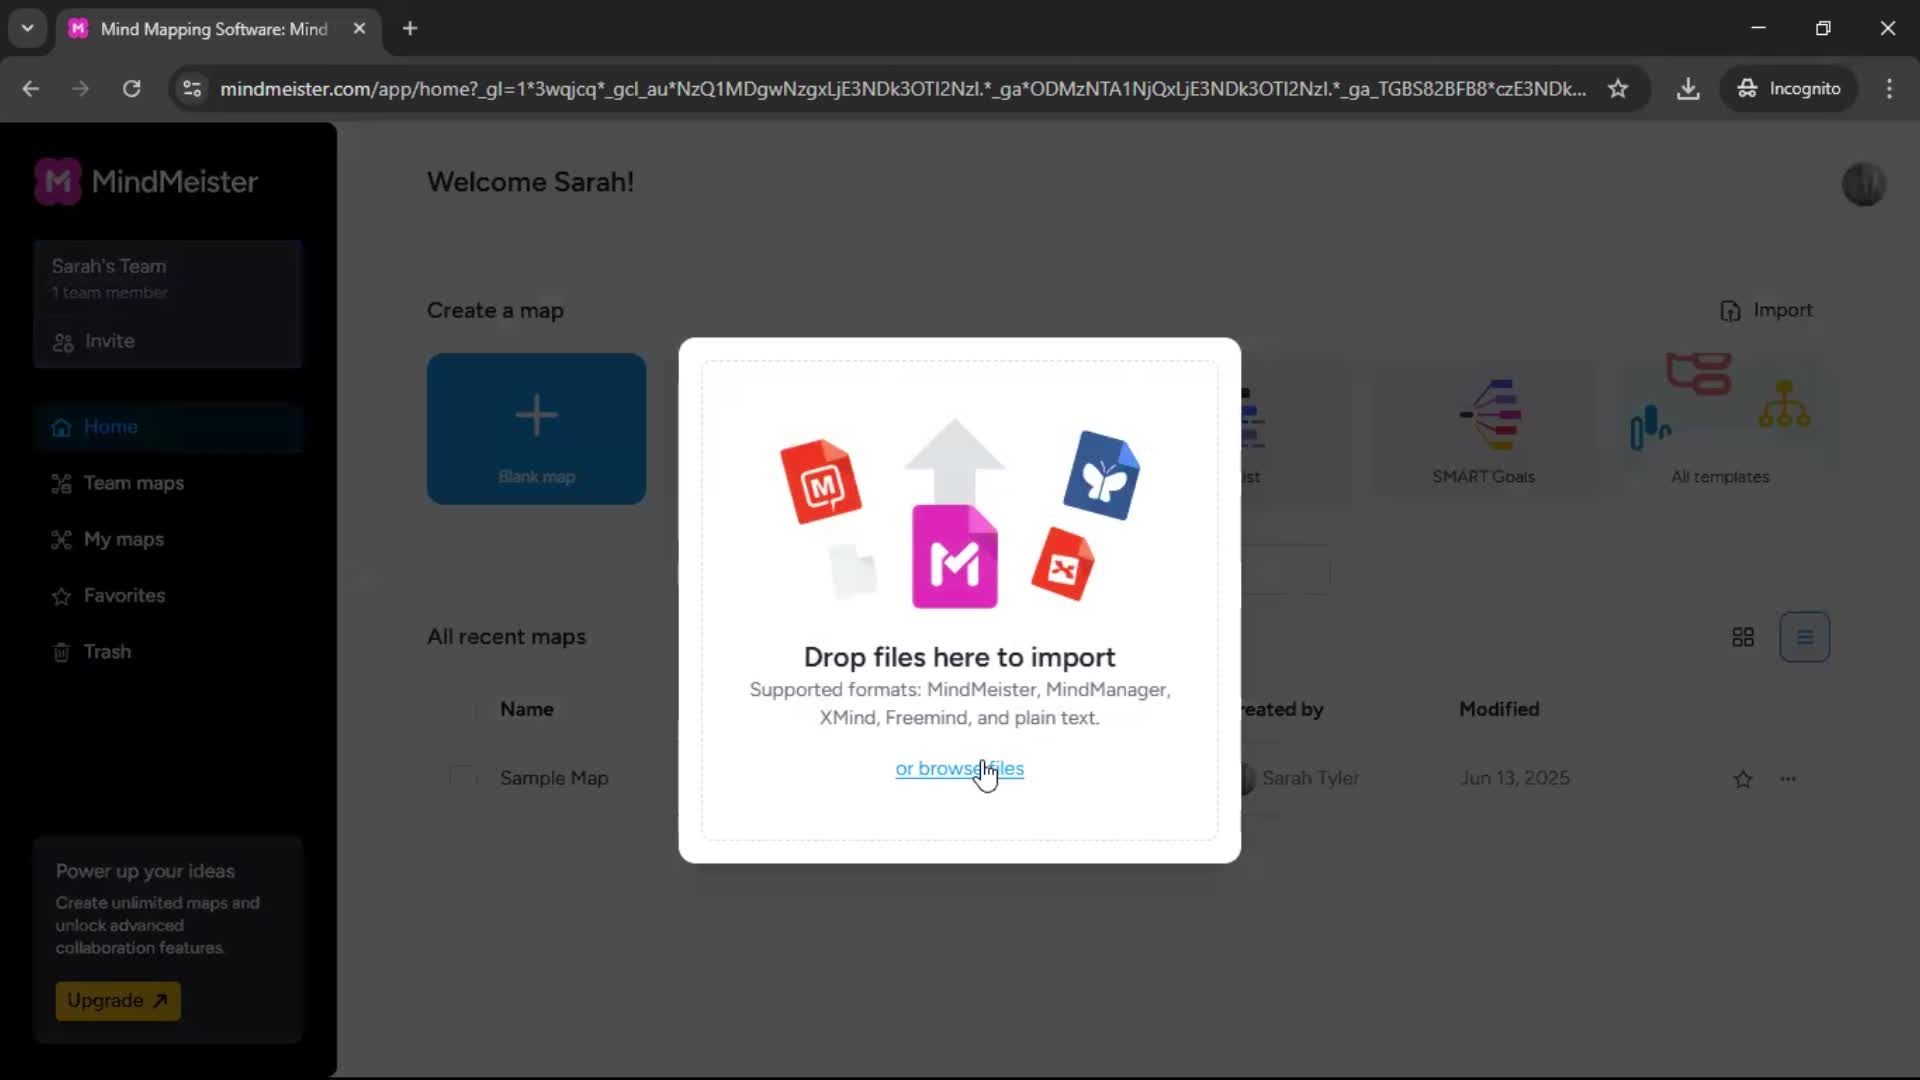Click the Incognito indicator
Screen dimensions: 1920x1080
[x=1789, y=89]
